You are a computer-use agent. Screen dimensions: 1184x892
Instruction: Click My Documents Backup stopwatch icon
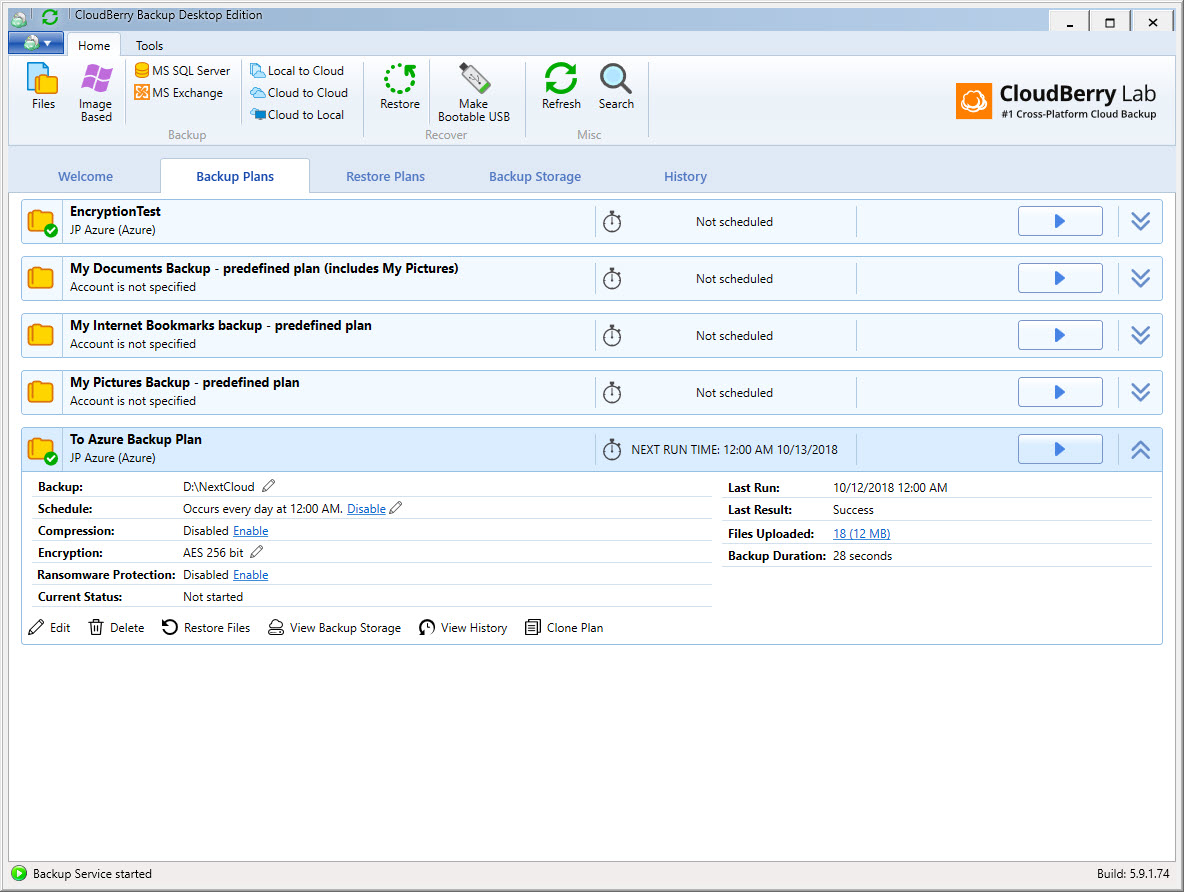pyautogui.click(x=612, y=278)
